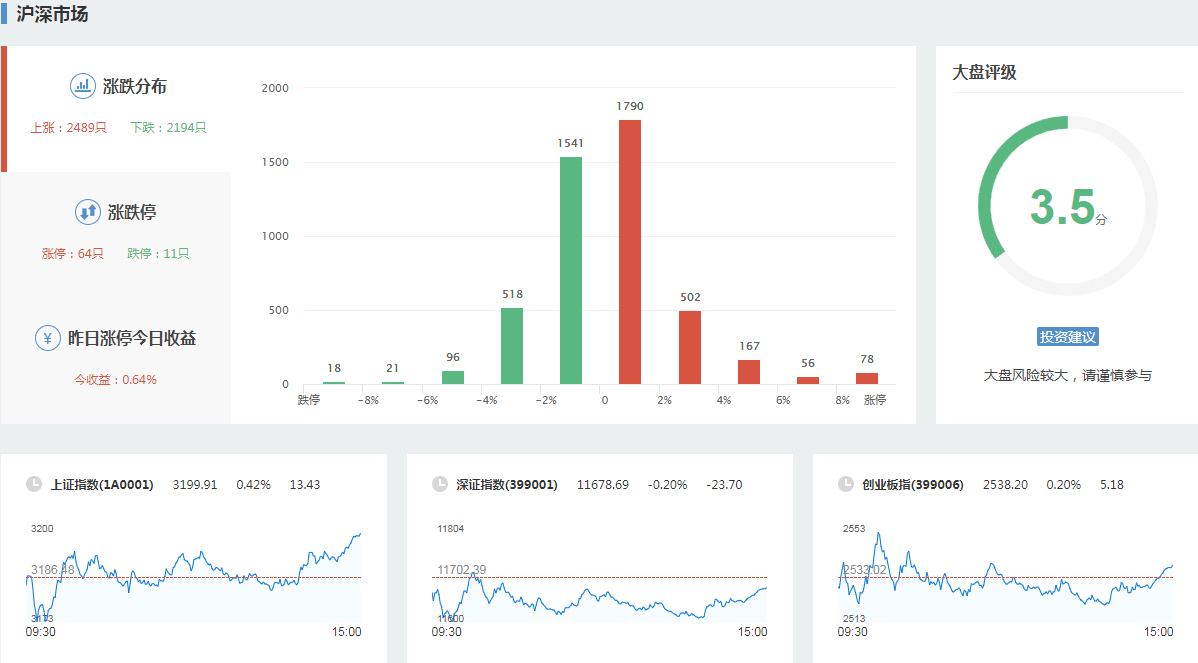Viewport: 1198px width, 663px height.
Task: Click the 涨跌停 up-down arrows icon
Action: [x=87, y=212]
